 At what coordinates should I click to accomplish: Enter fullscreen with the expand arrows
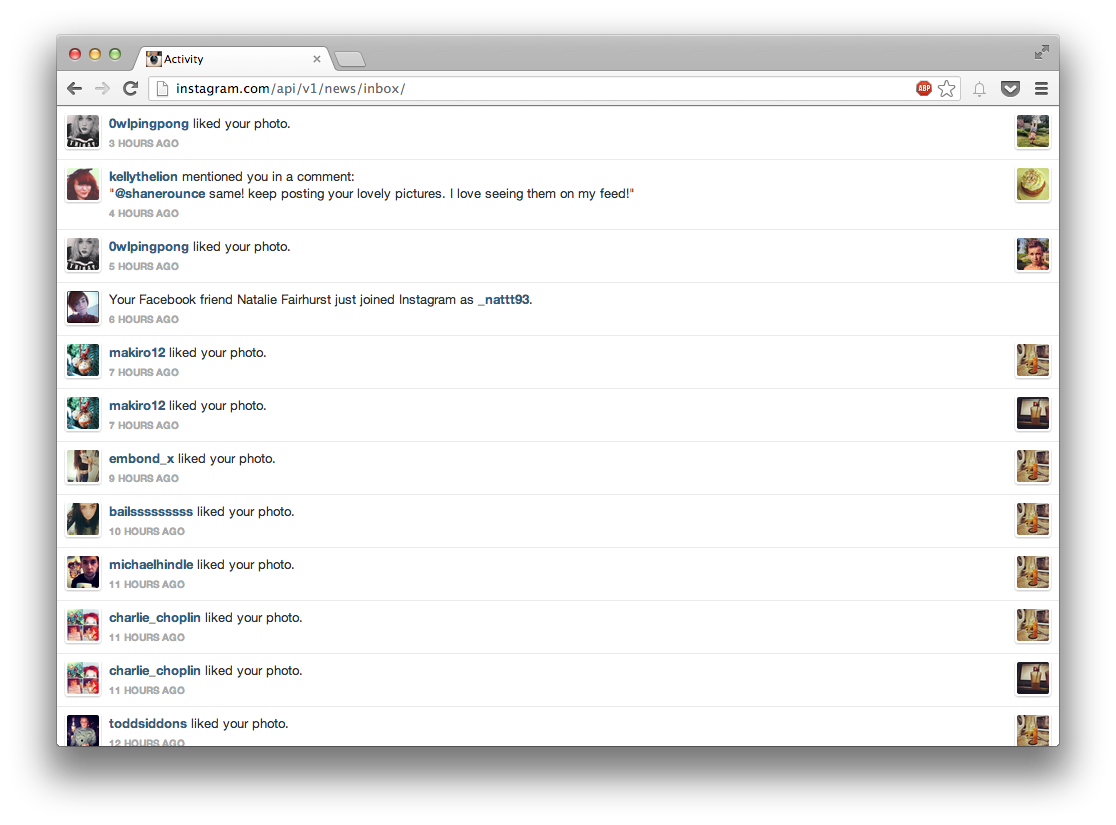coord(1041,52)
